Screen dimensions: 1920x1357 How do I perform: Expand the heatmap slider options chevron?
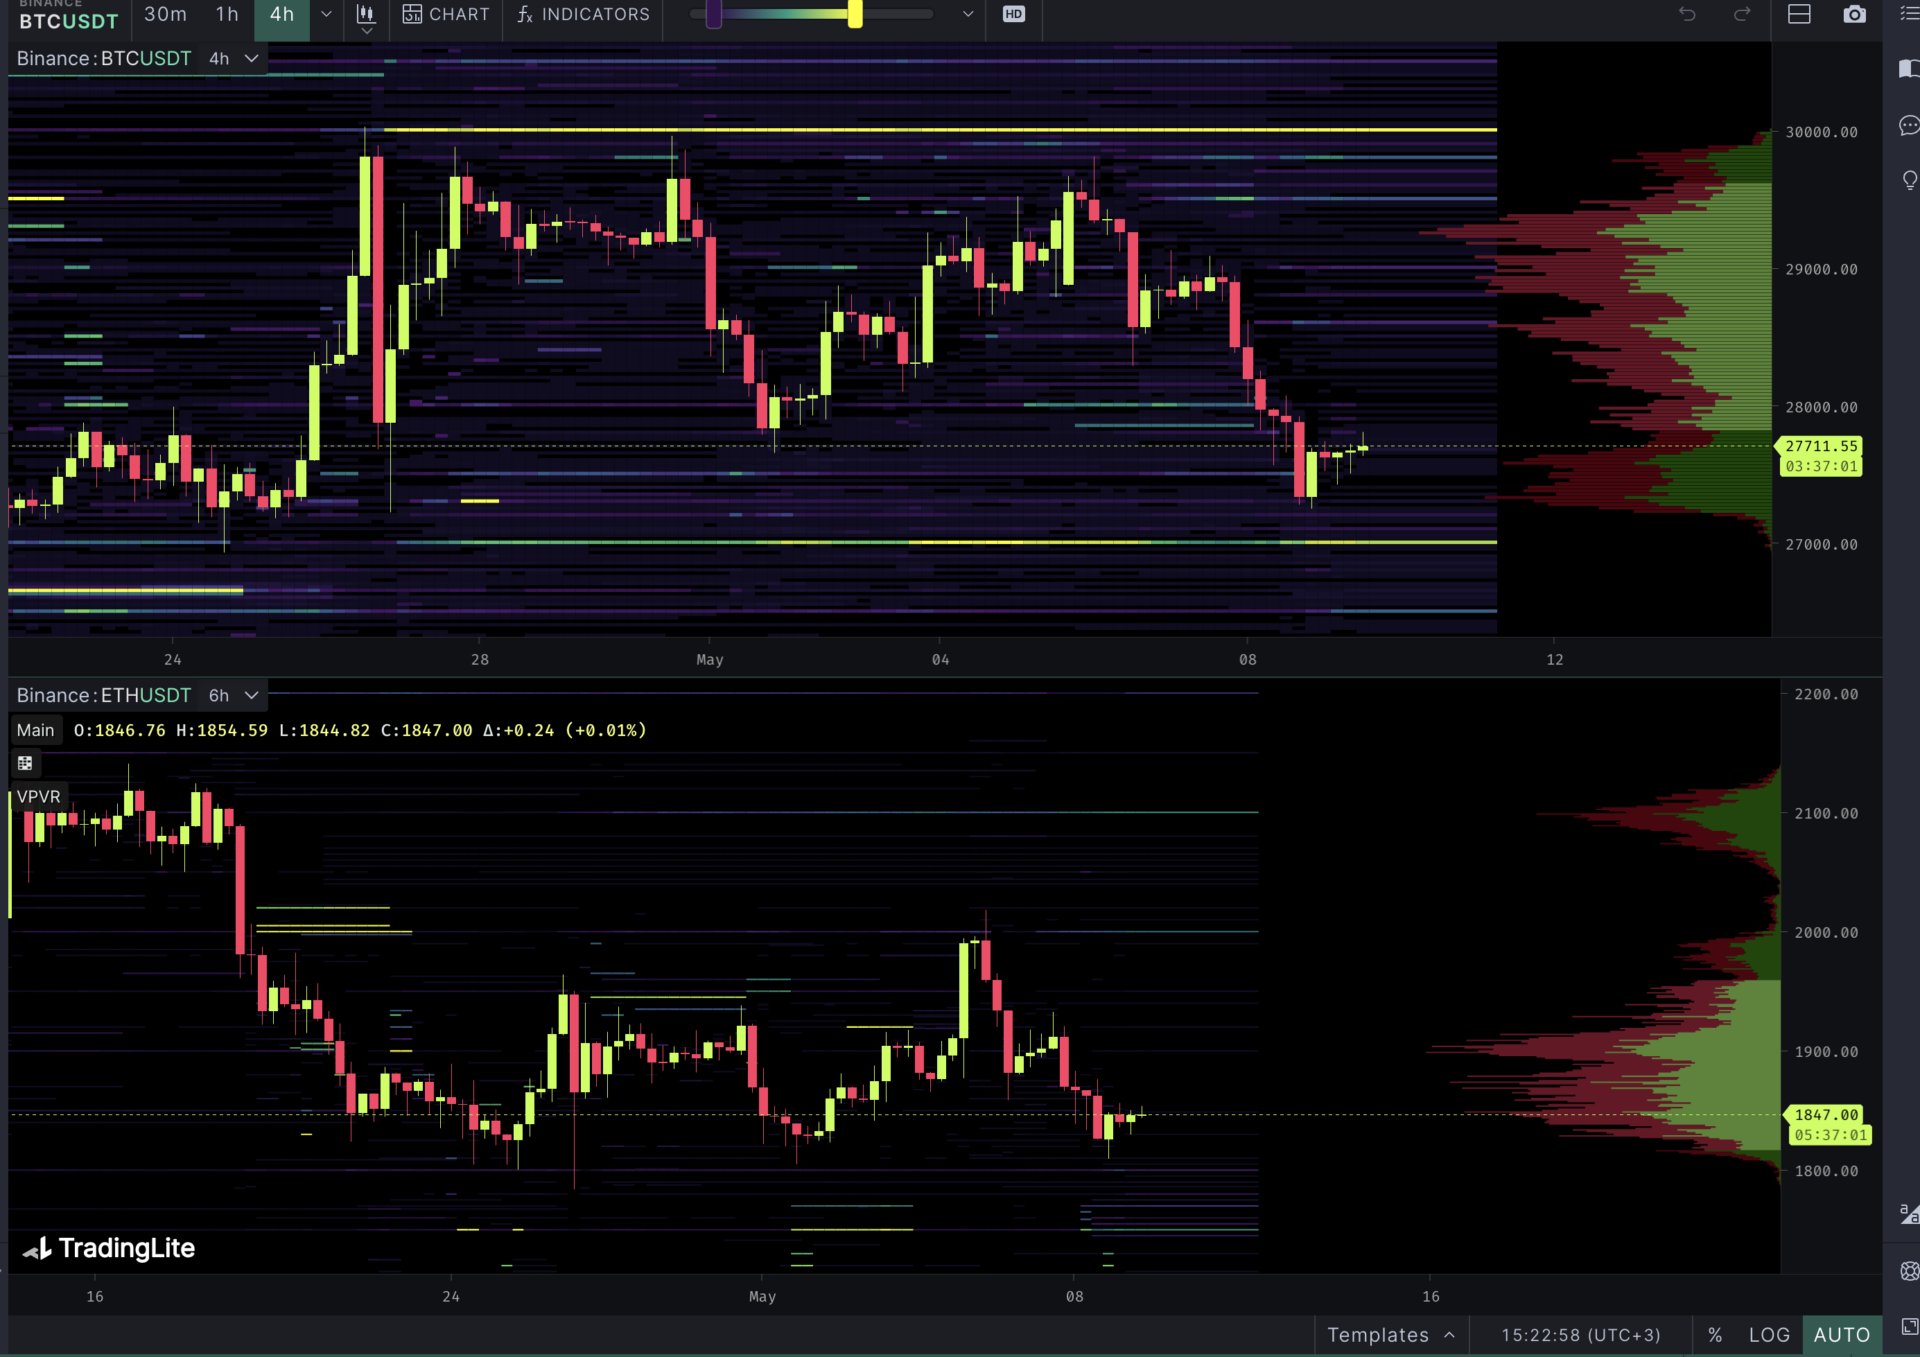[x=967, y=15]
